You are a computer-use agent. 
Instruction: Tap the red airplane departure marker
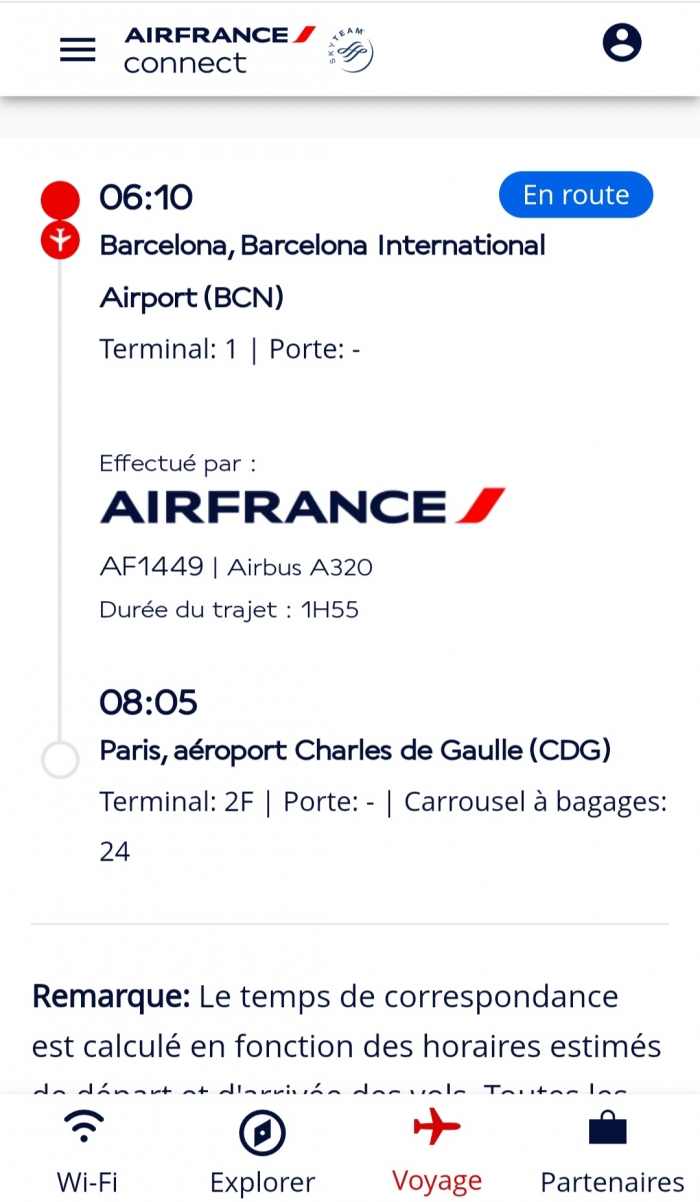pyautogui.click(x=60, y=240)
